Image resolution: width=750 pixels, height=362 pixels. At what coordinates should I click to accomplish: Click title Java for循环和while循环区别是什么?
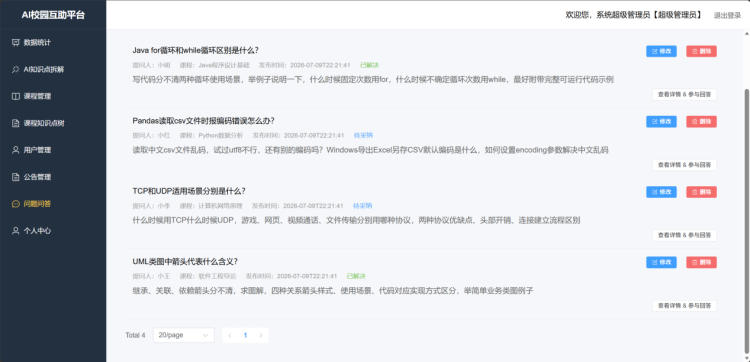click(196, 51)
